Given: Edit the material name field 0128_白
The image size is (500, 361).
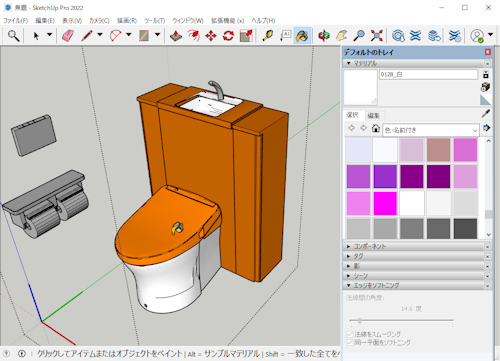Looking at the screenshot, I should click(x=428, y=74).
